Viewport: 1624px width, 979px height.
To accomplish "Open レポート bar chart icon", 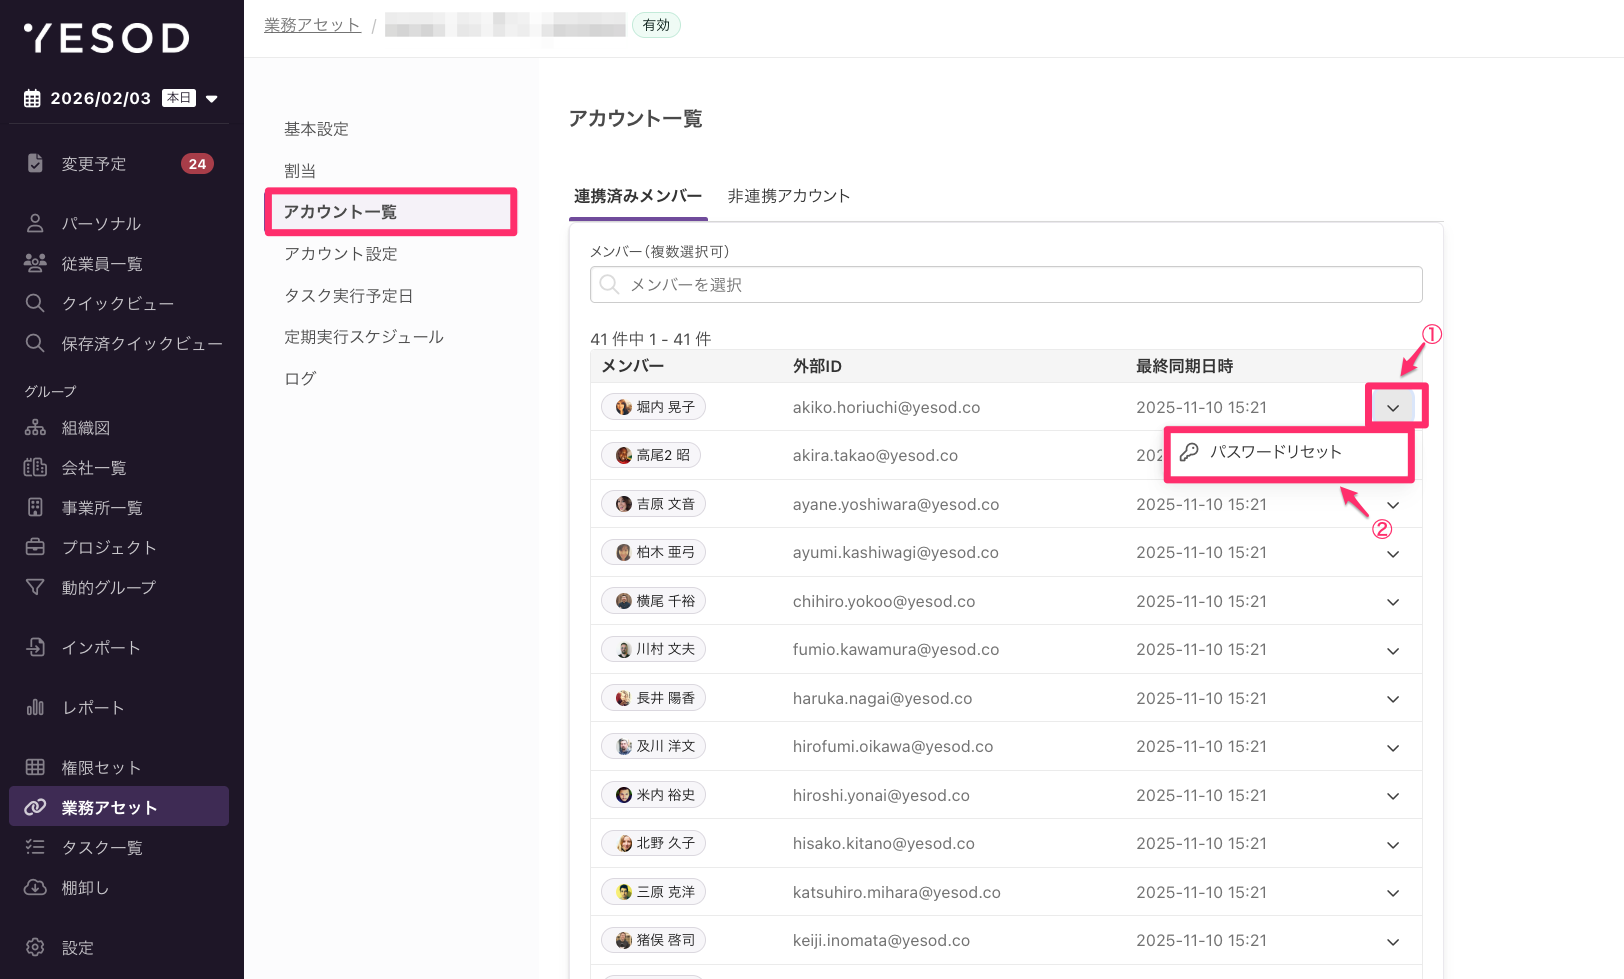I will pos(35,707).
